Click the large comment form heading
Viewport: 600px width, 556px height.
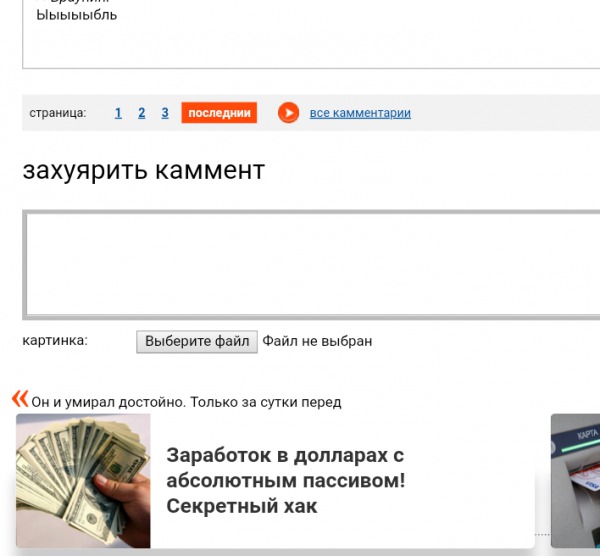(144, 170)
